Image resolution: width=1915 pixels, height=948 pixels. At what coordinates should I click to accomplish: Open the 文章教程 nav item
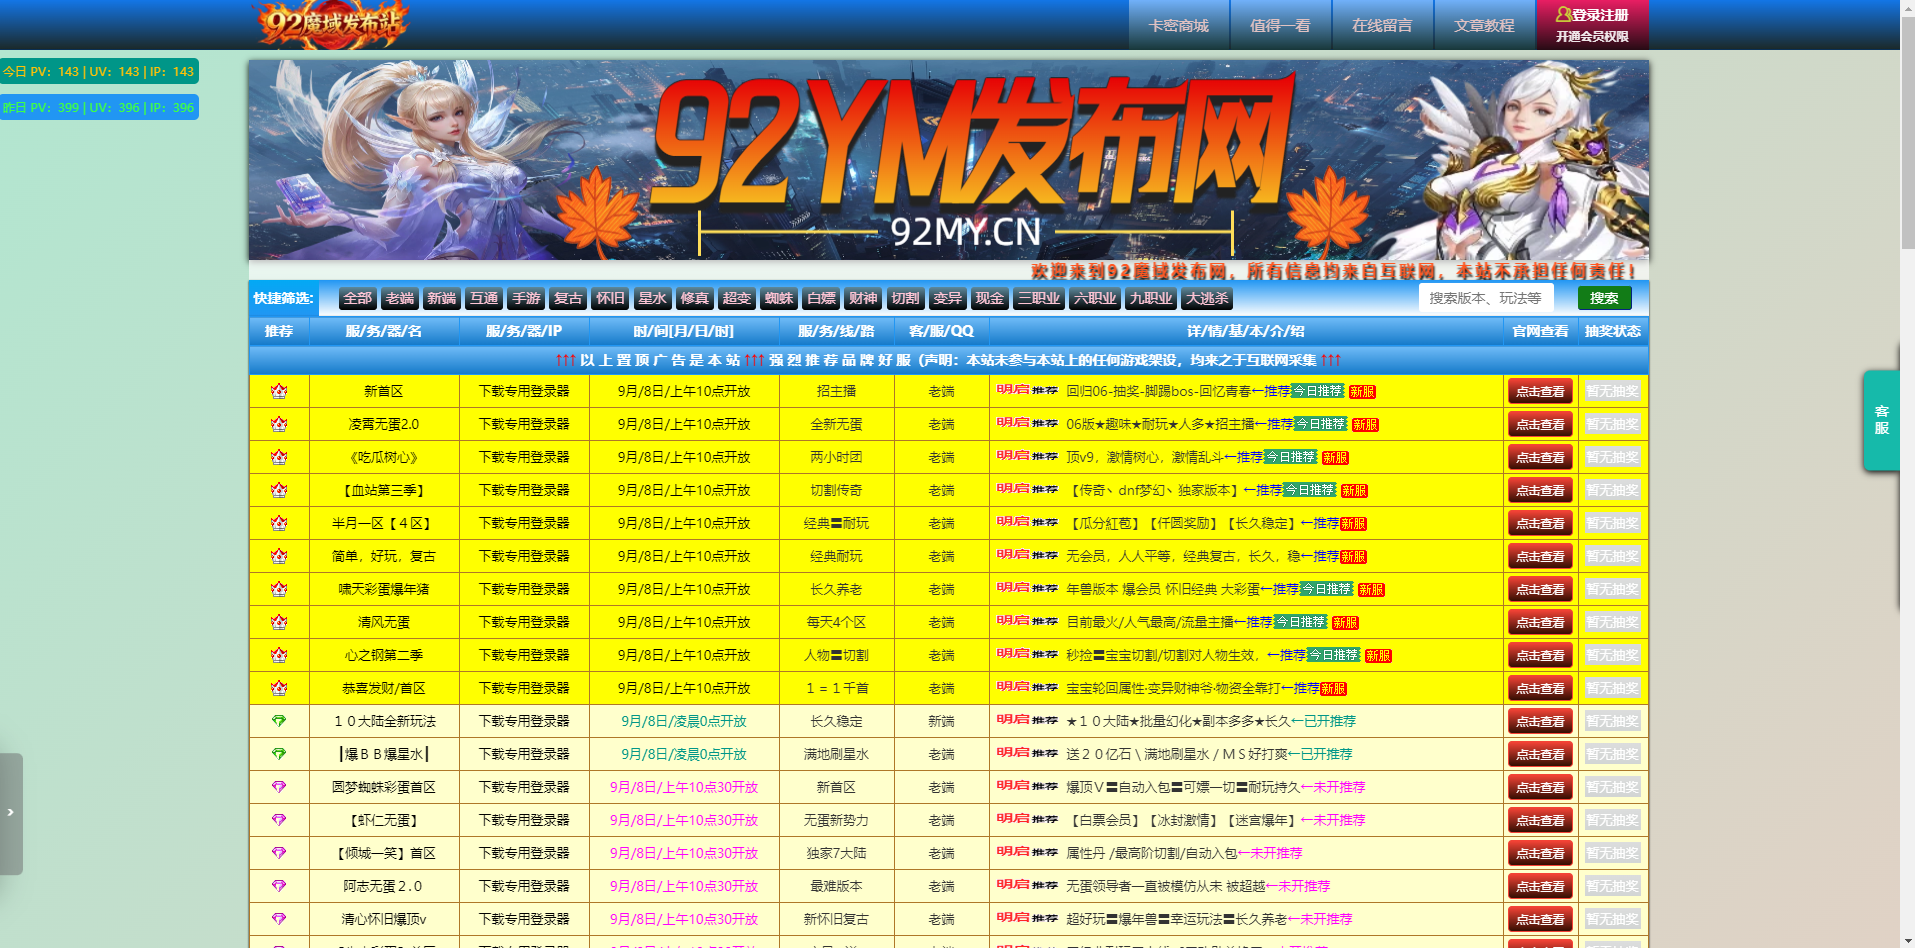(1484, 25)
